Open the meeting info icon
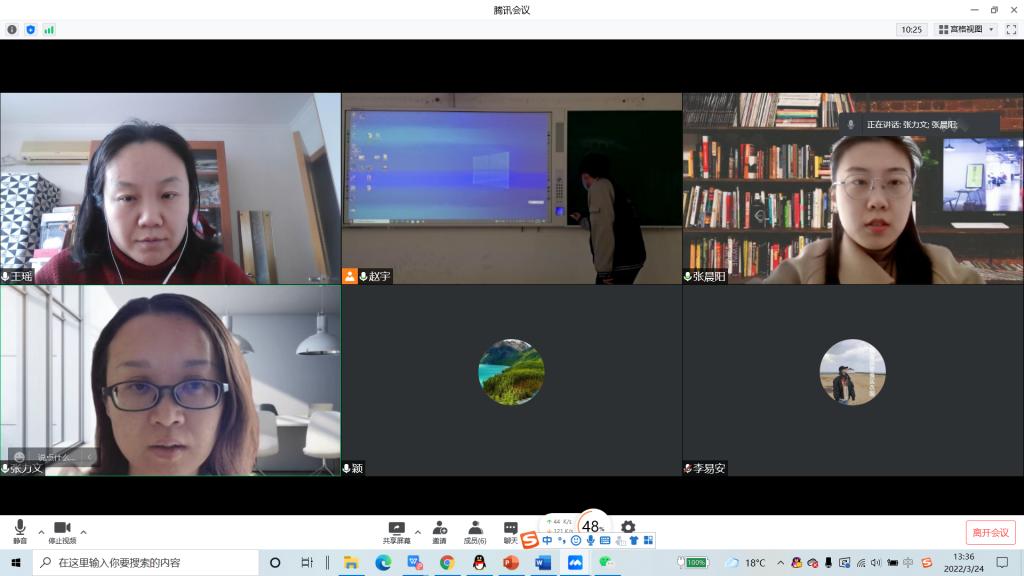 pyautogui.click(x=12, y=30)
